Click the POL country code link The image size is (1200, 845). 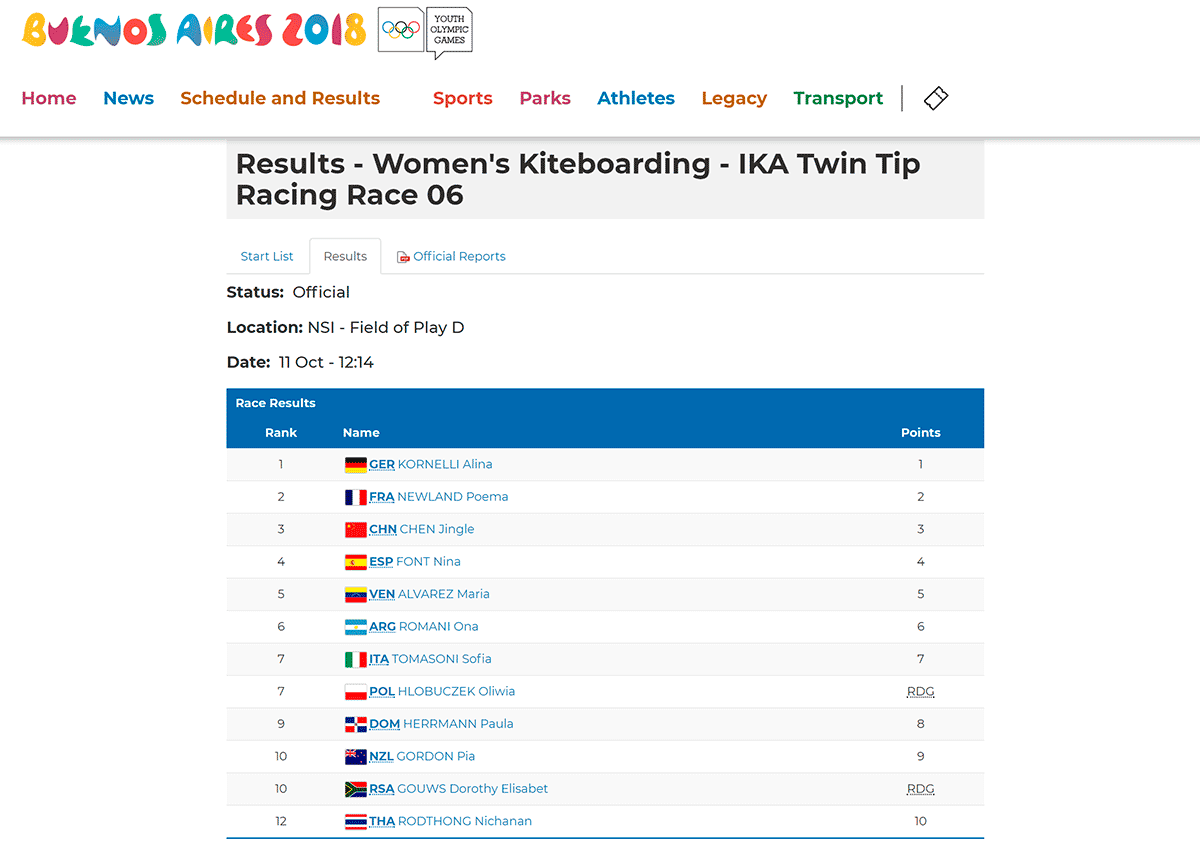click(382, 691)
